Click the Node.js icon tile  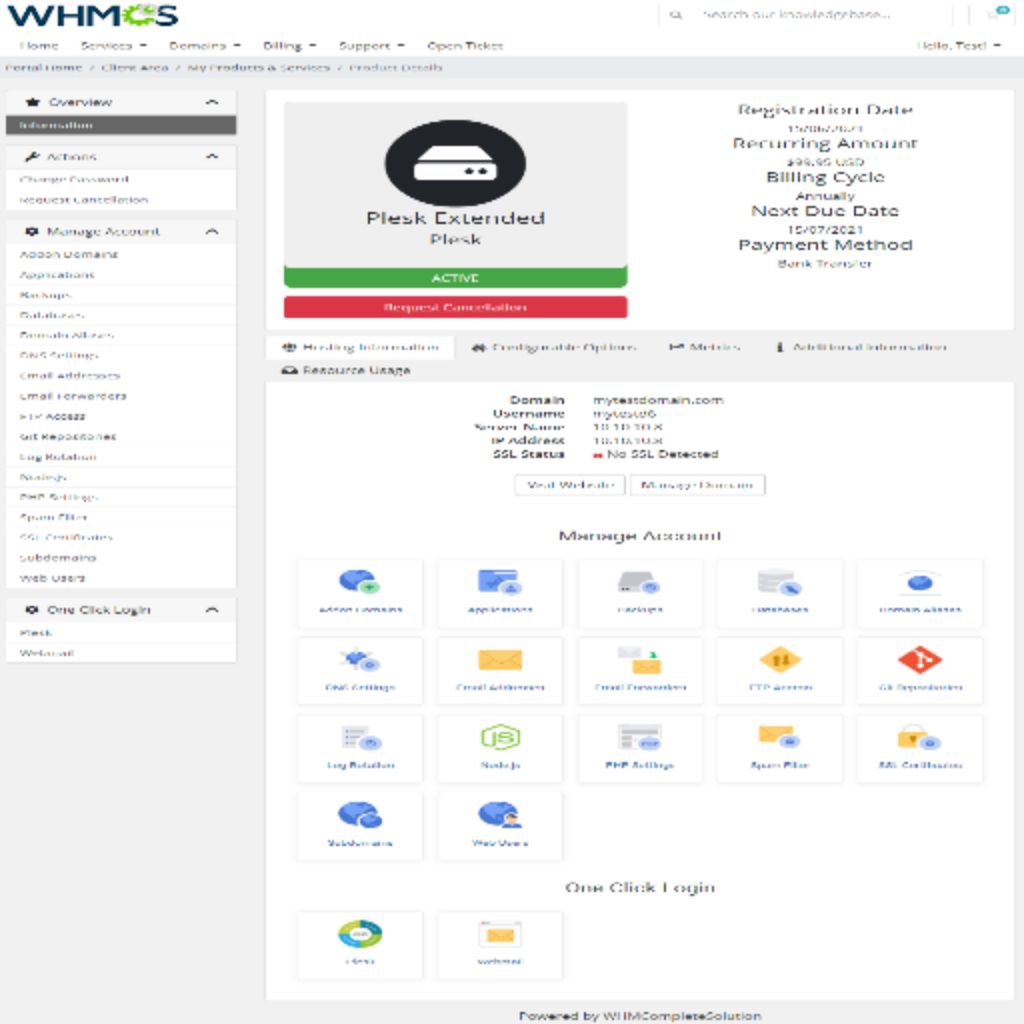click(x=500, y=747)
